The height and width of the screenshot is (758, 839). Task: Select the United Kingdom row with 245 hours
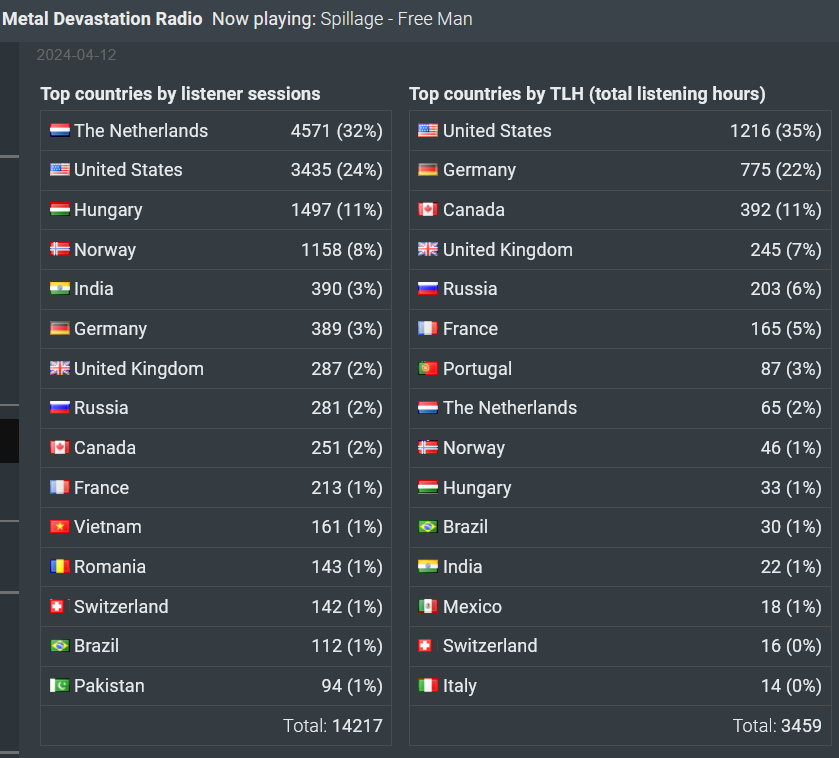[620, 249]
